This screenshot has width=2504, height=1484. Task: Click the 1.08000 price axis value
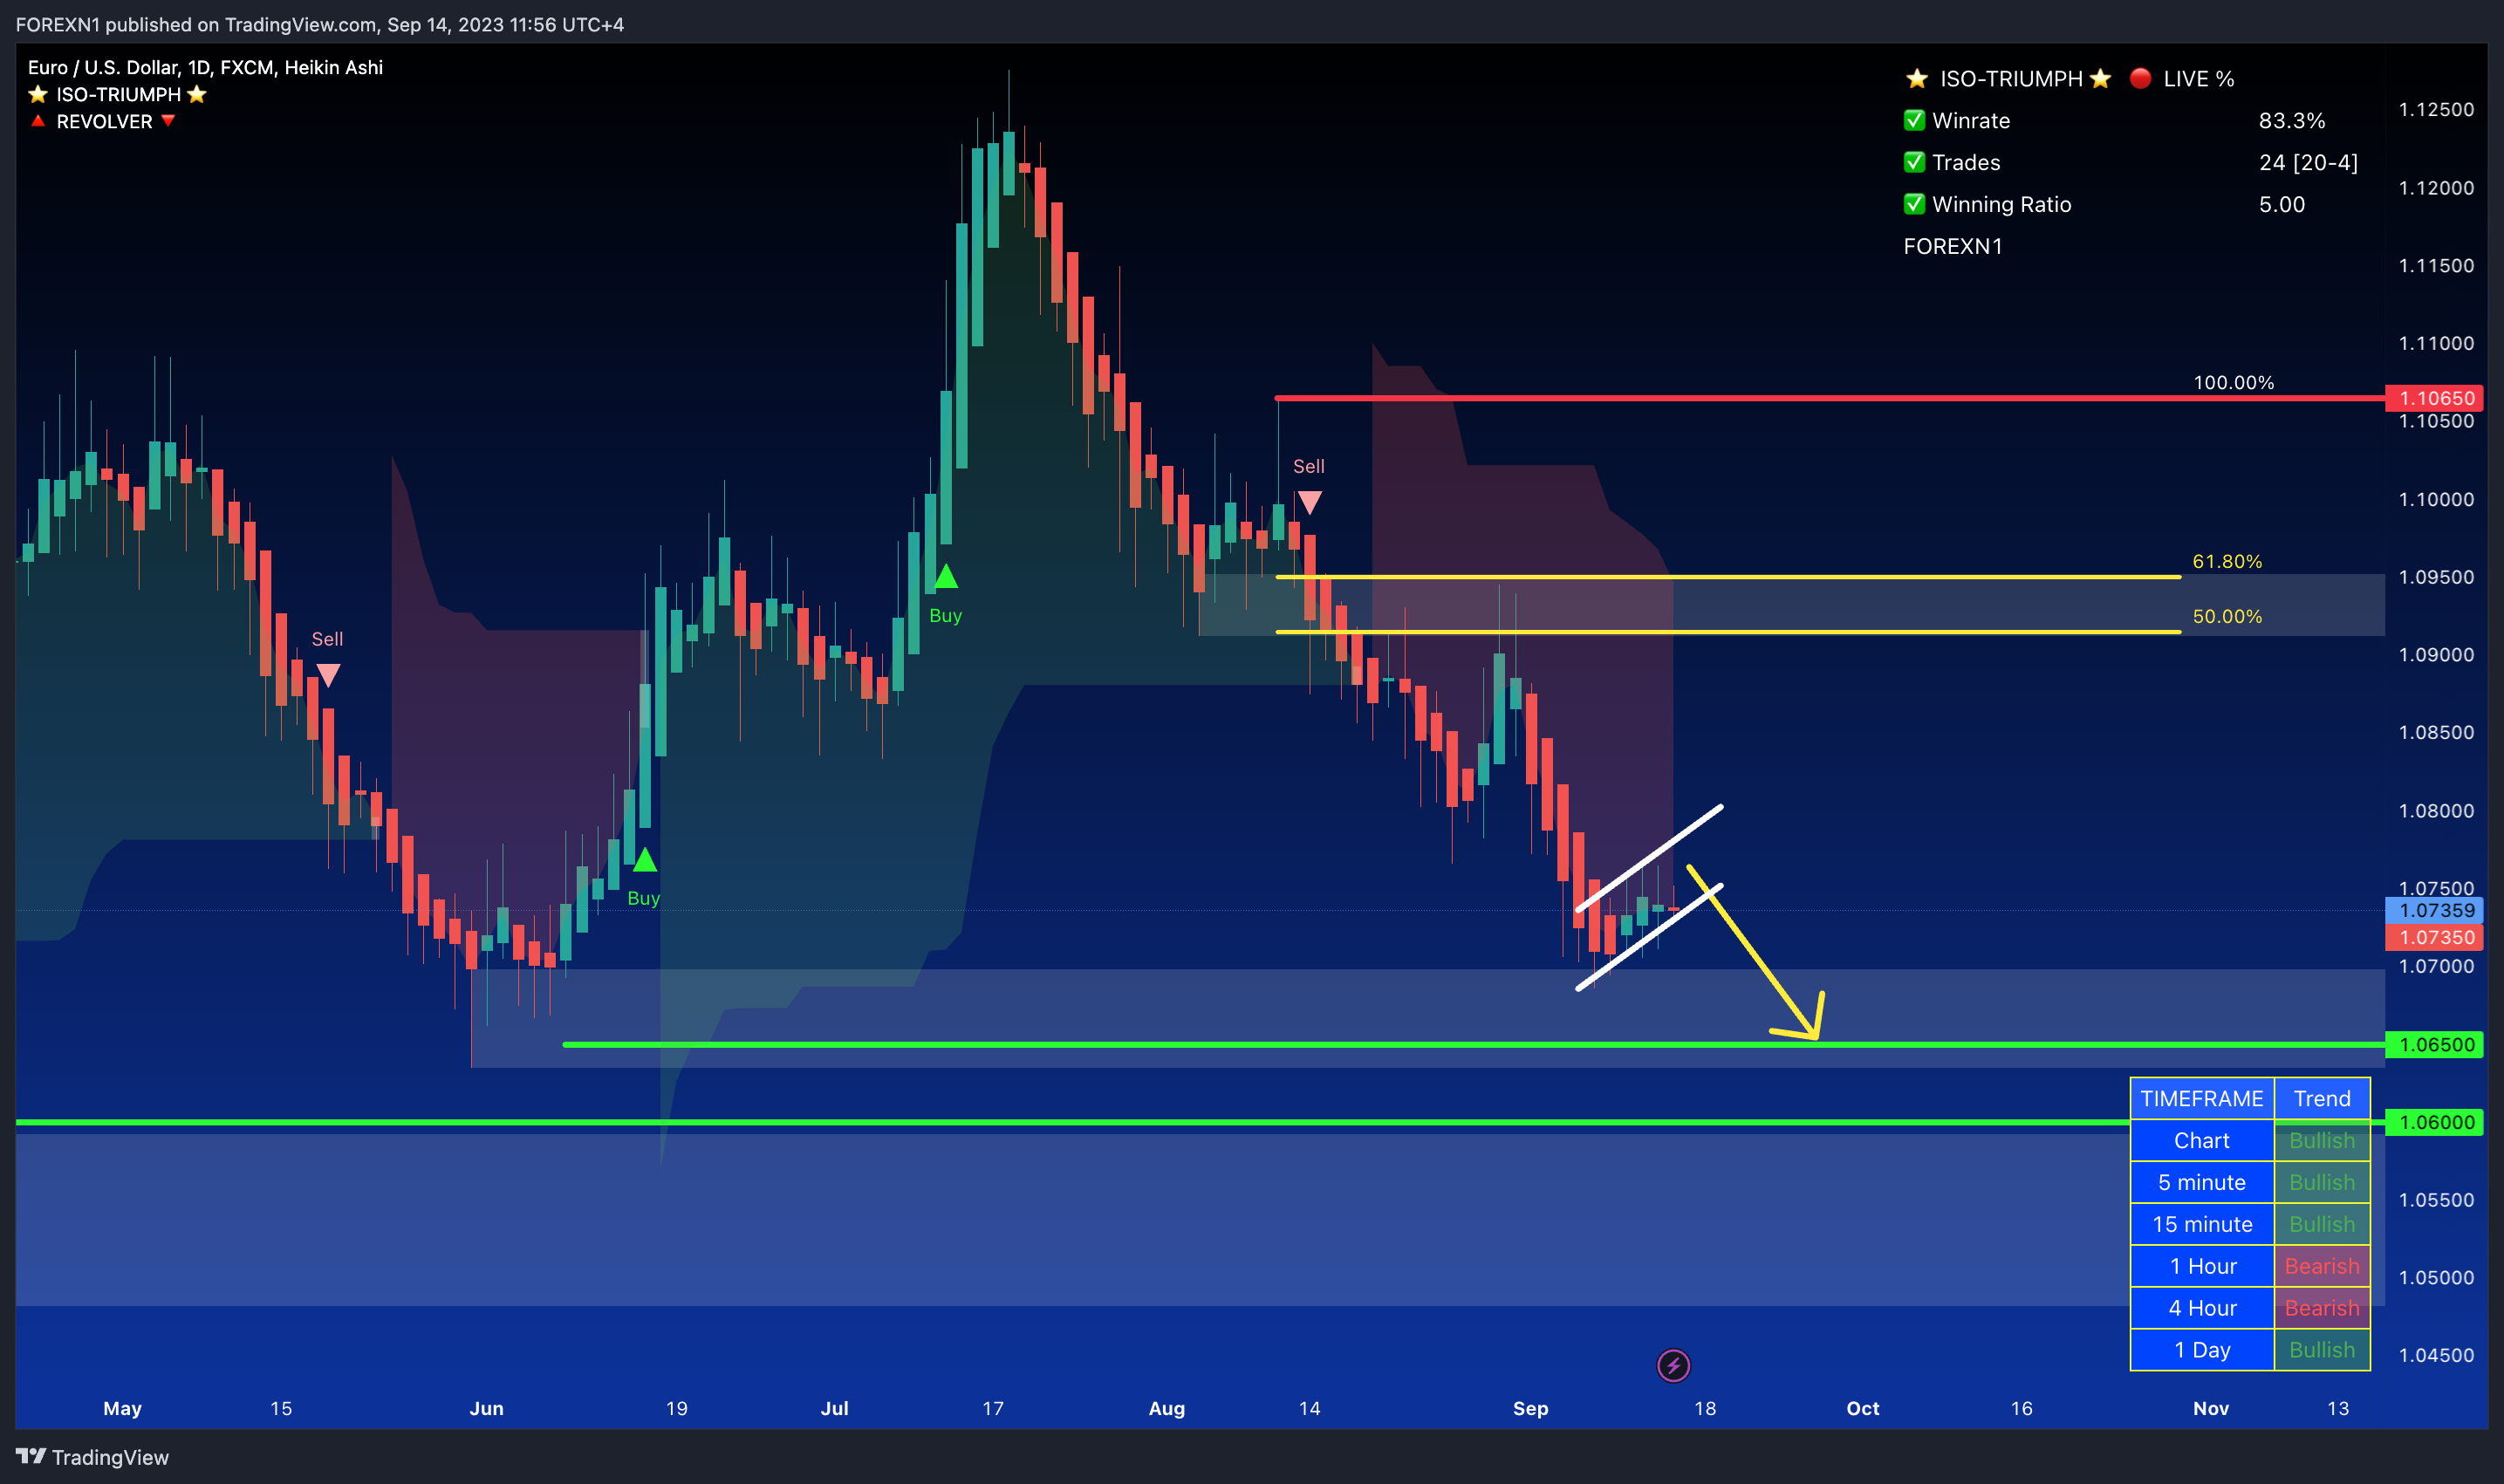(x=2436, y=810)
